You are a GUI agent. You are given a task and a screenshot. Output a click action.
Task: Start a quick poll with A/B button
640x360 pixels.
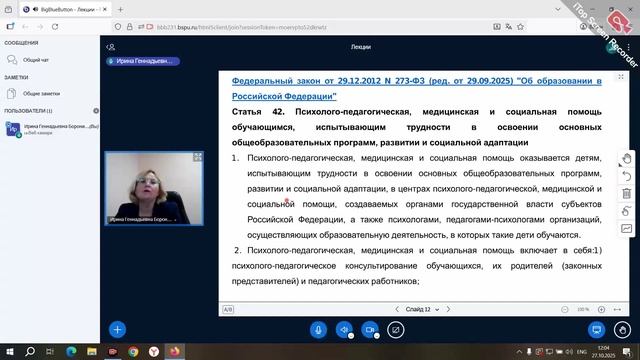(x=228, y=309)
